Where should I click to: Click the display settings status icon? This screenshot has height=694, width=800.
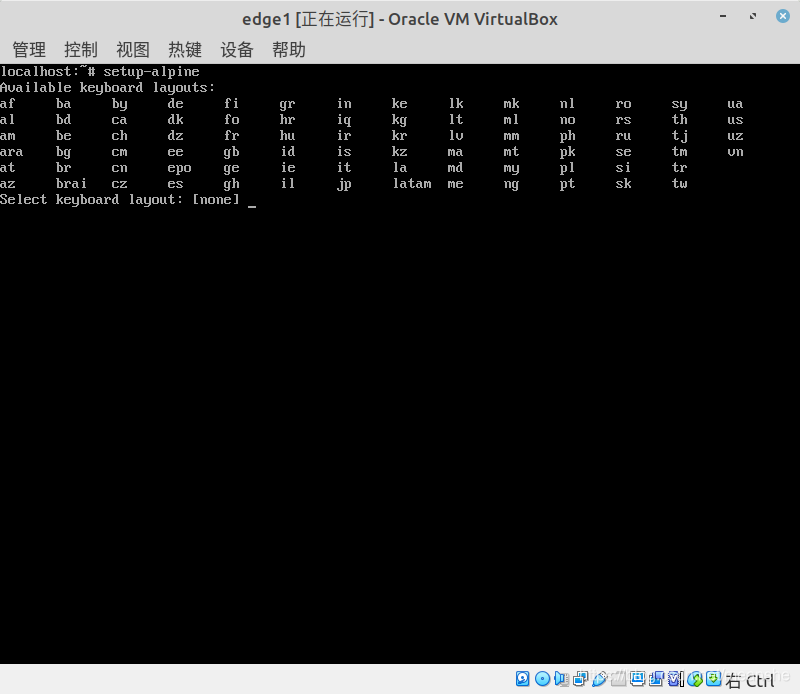pos(637,679)
